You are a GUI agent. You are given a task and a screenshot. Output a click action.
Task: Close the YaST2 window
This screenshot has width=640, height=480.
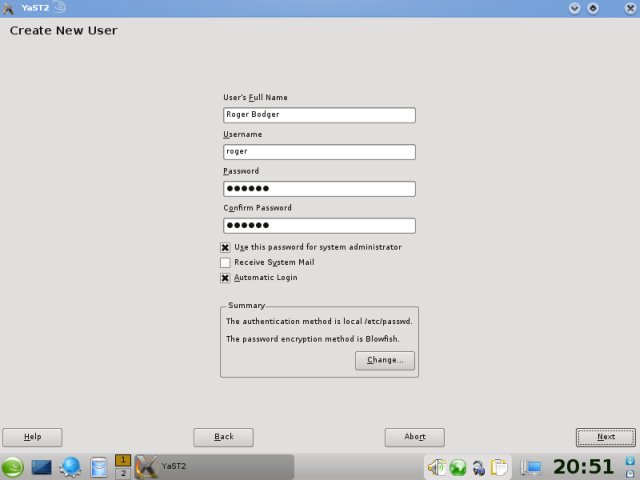click(630, 8)
